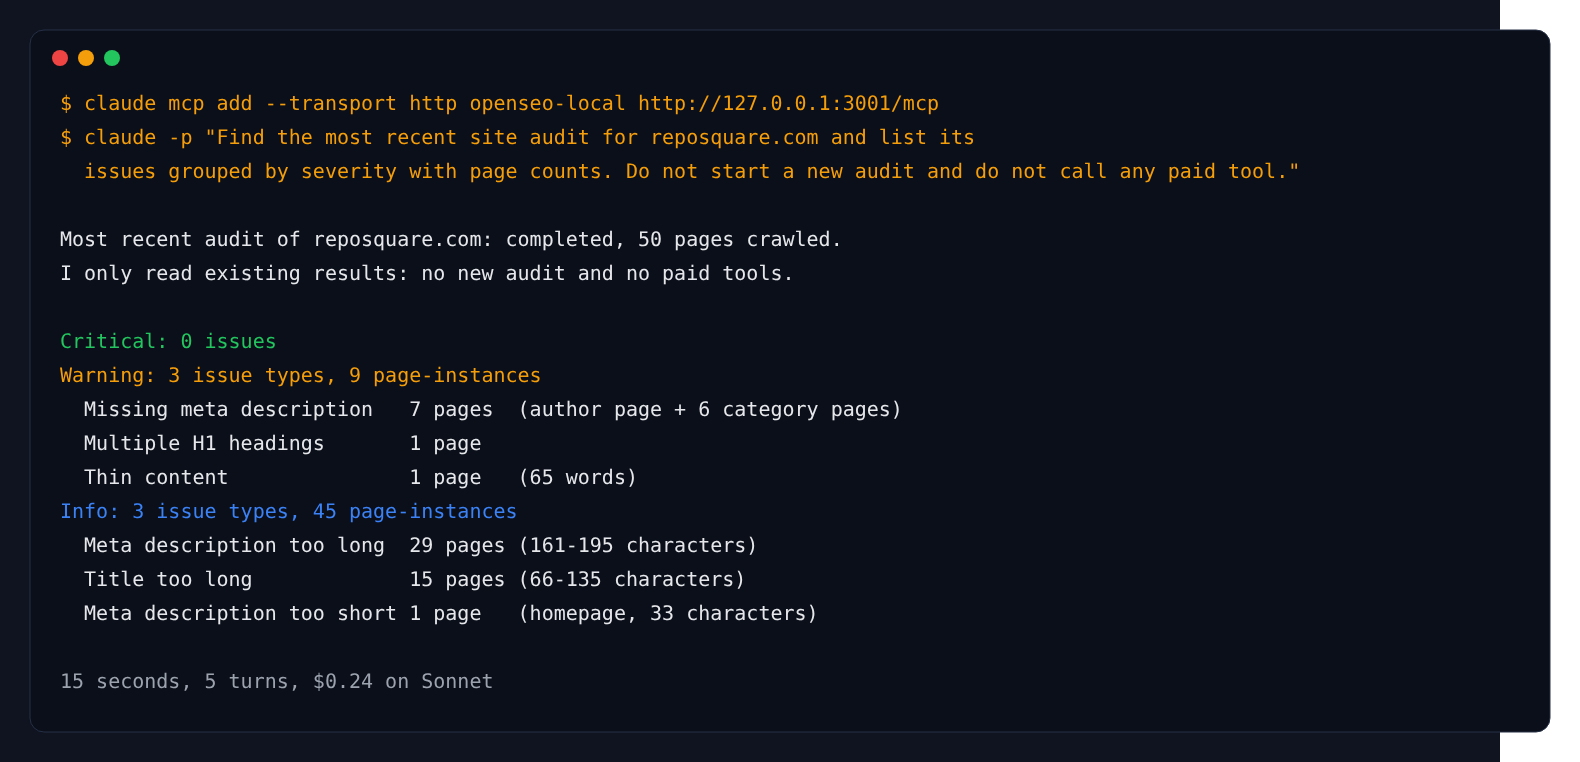Click the 'Multiple H1 headings' row
Screen dimensions: 1580x762
click(282, 444)
